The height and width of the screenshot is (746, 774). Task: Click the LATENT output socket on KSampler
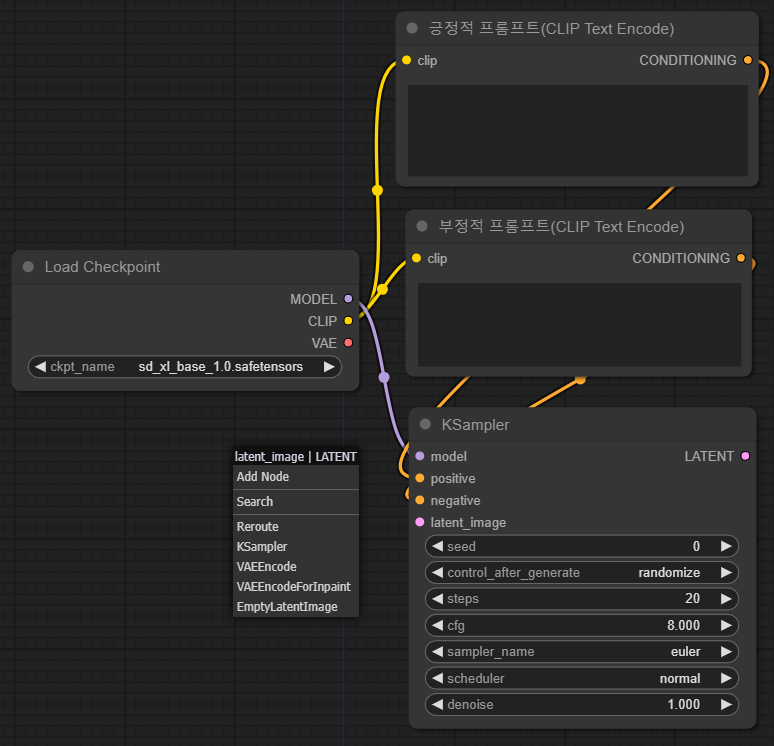pos(745,456)
